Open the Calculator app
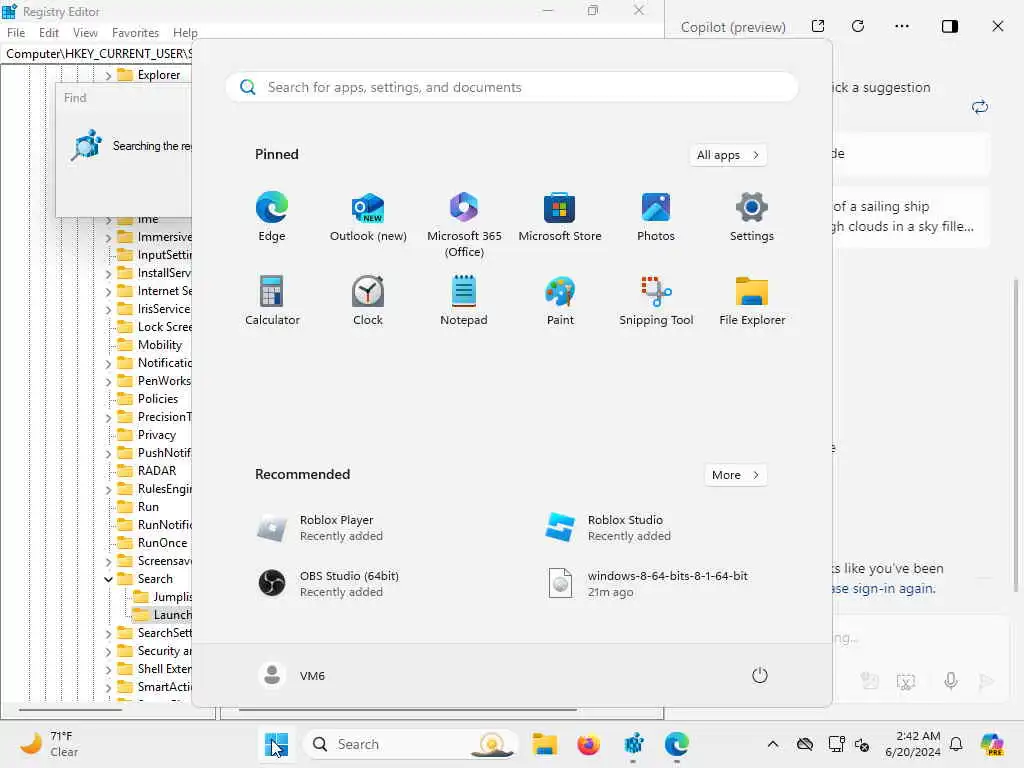 click(x=272, y=300)
